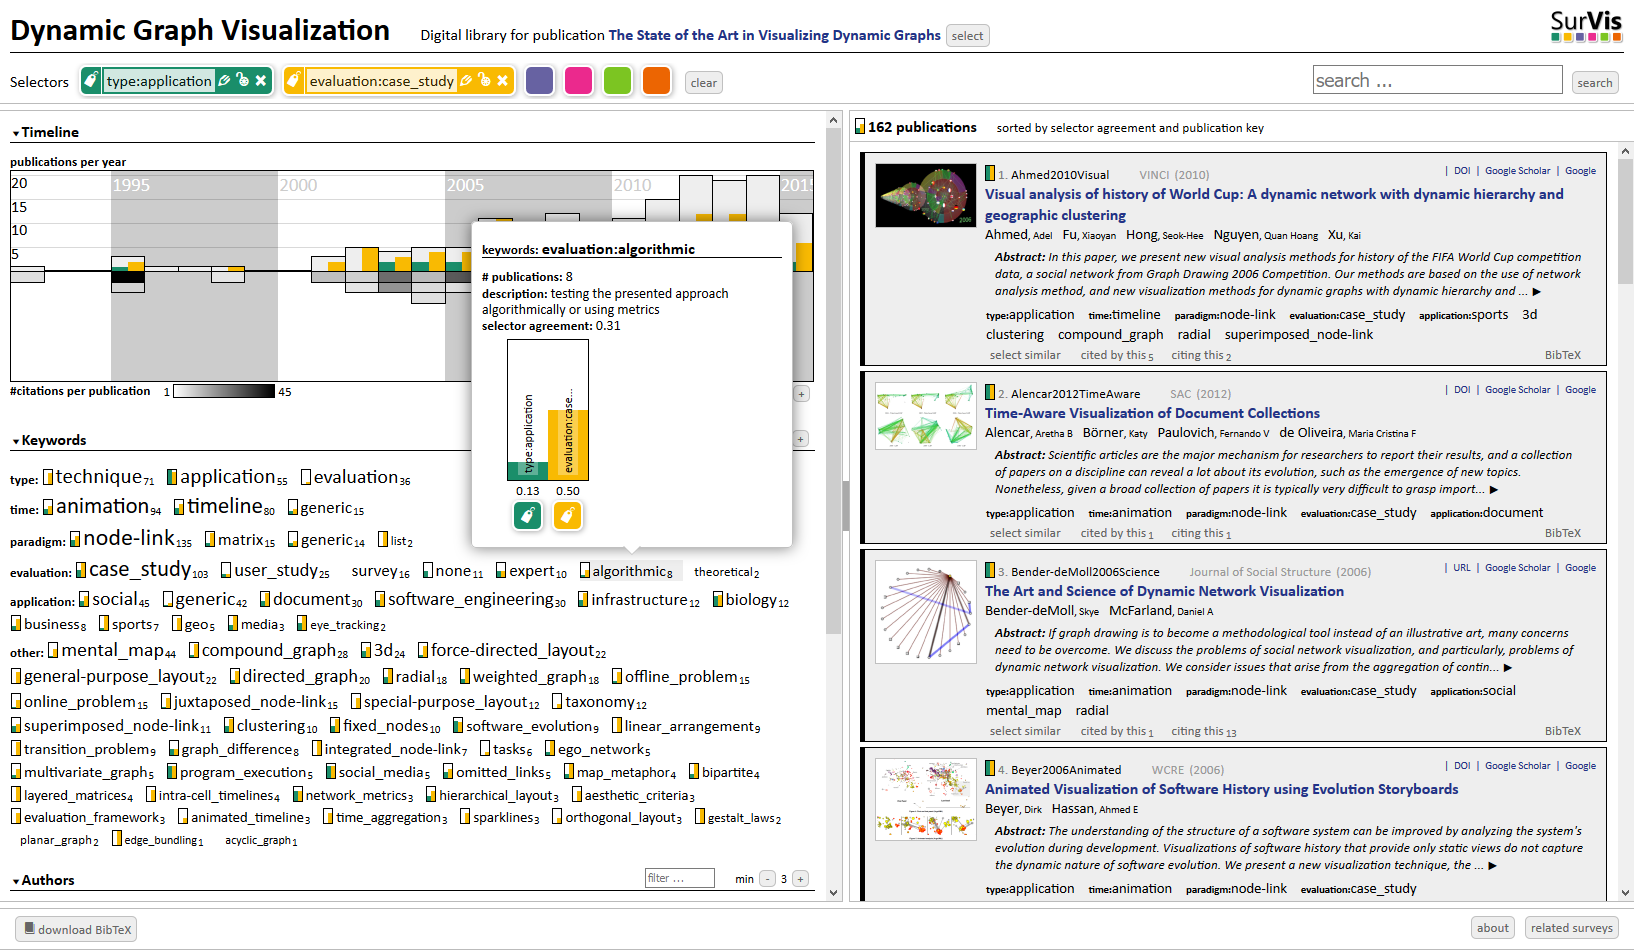Click the citations per publication gradient bar
The image size is (1634, 950).
click(224, 391)
